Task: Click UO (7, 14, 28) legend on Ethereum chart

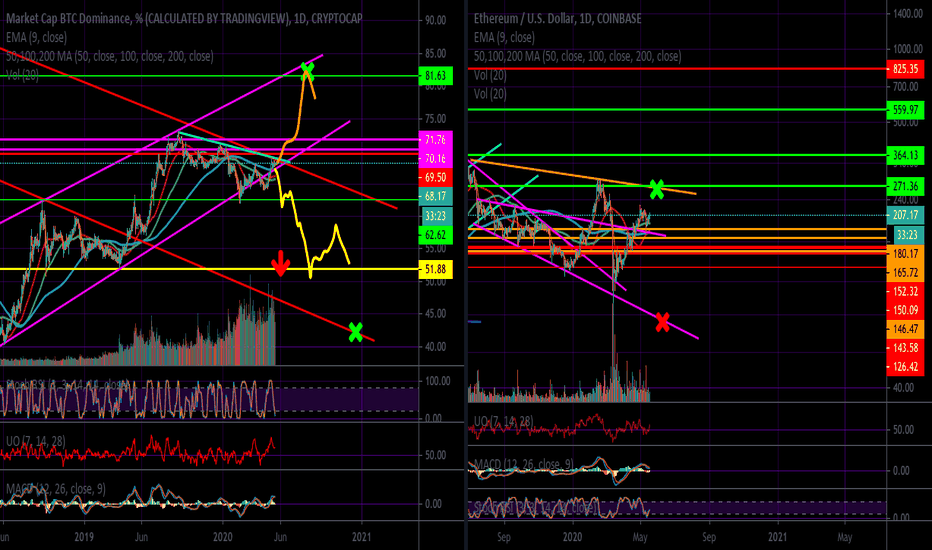Action: [x=503, y=422]
